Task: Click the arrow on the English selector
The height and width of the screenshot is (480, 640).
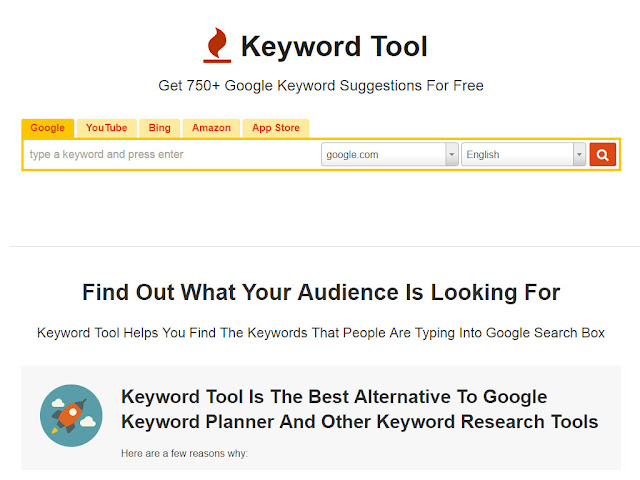Action: [x=579, y=155]
